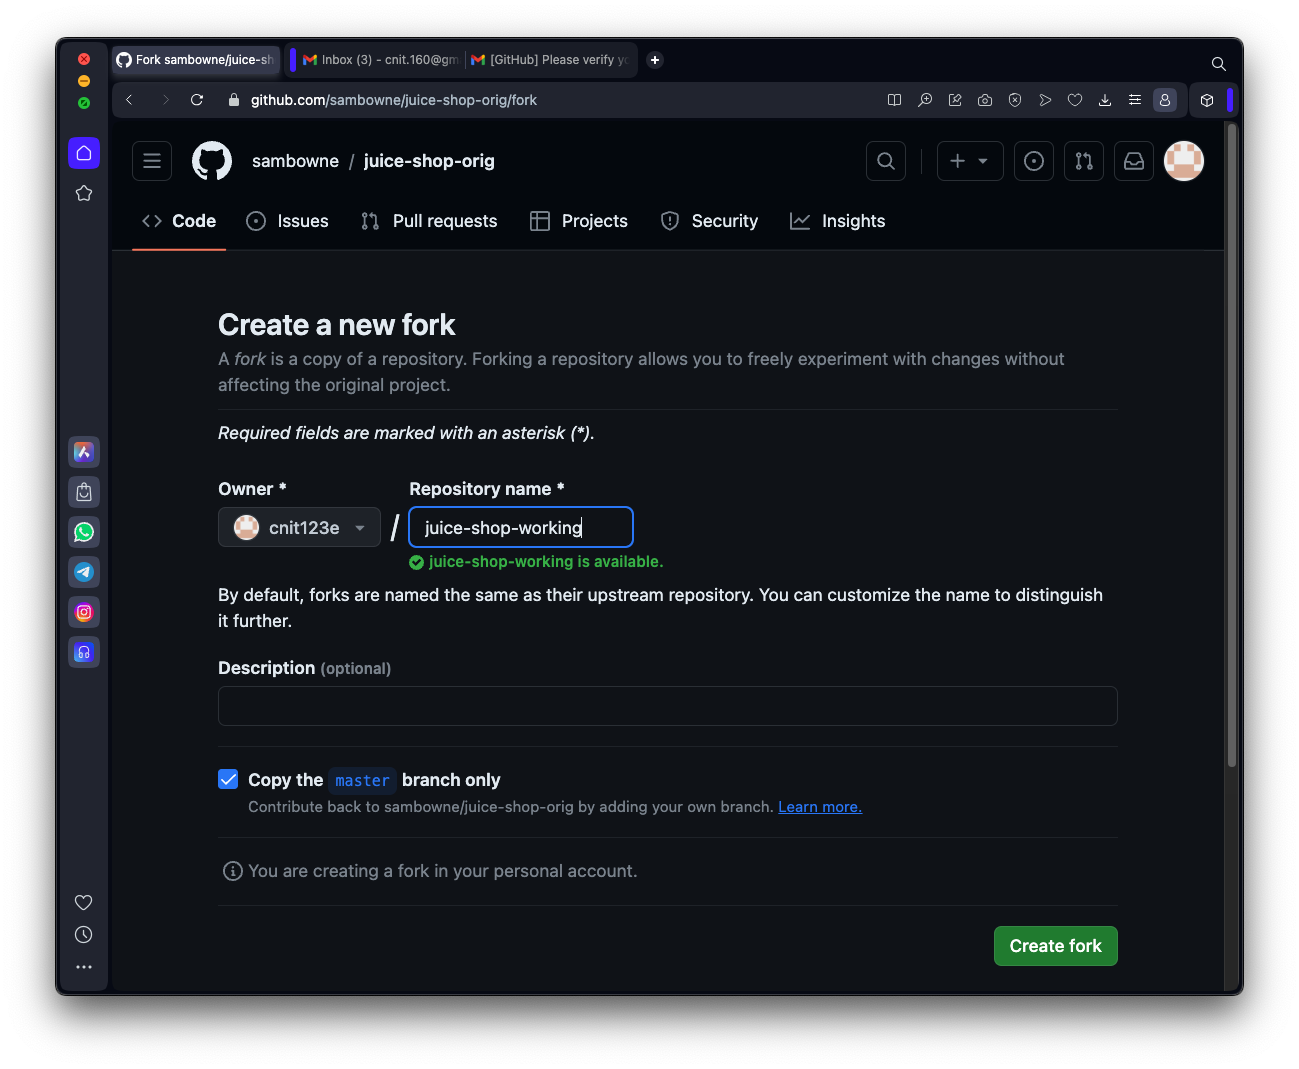
Task: Switch to the Issues repository tab
Action: point(287,221)
